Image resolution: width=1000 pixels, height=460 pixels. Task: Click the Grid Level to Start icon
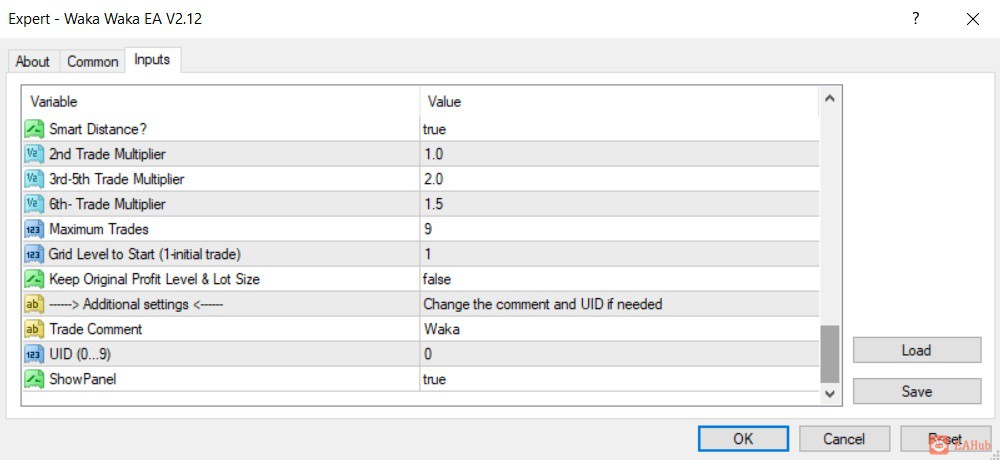pos(34,254)
